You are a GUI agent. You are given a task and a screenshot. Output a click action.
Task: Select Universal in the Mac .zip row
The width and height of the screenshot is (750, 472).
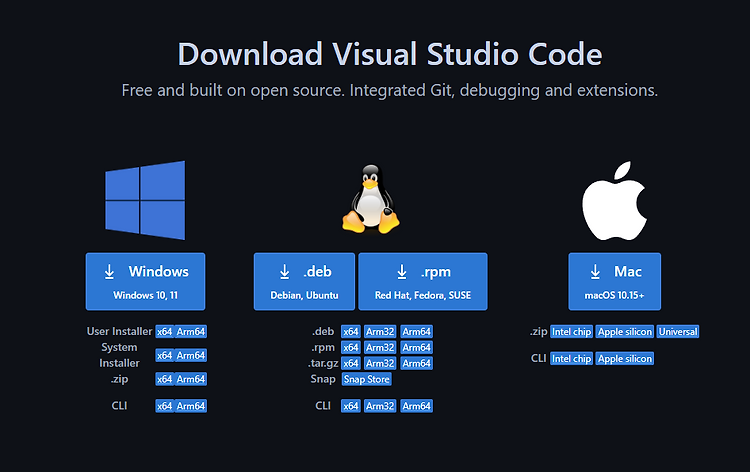click(678, 331)
